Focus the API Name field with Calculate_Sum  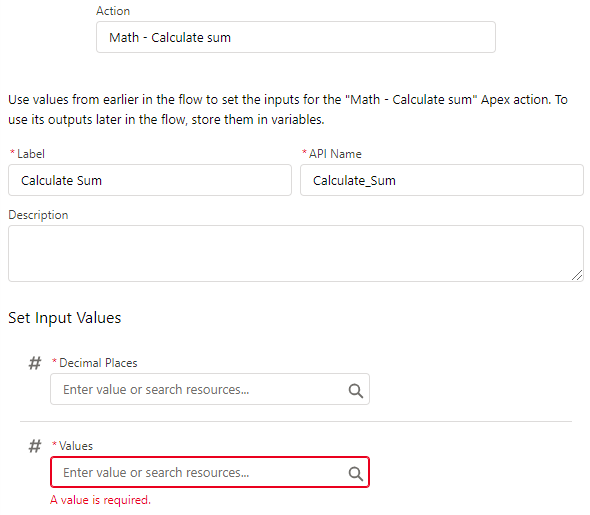tap(442, 180)
